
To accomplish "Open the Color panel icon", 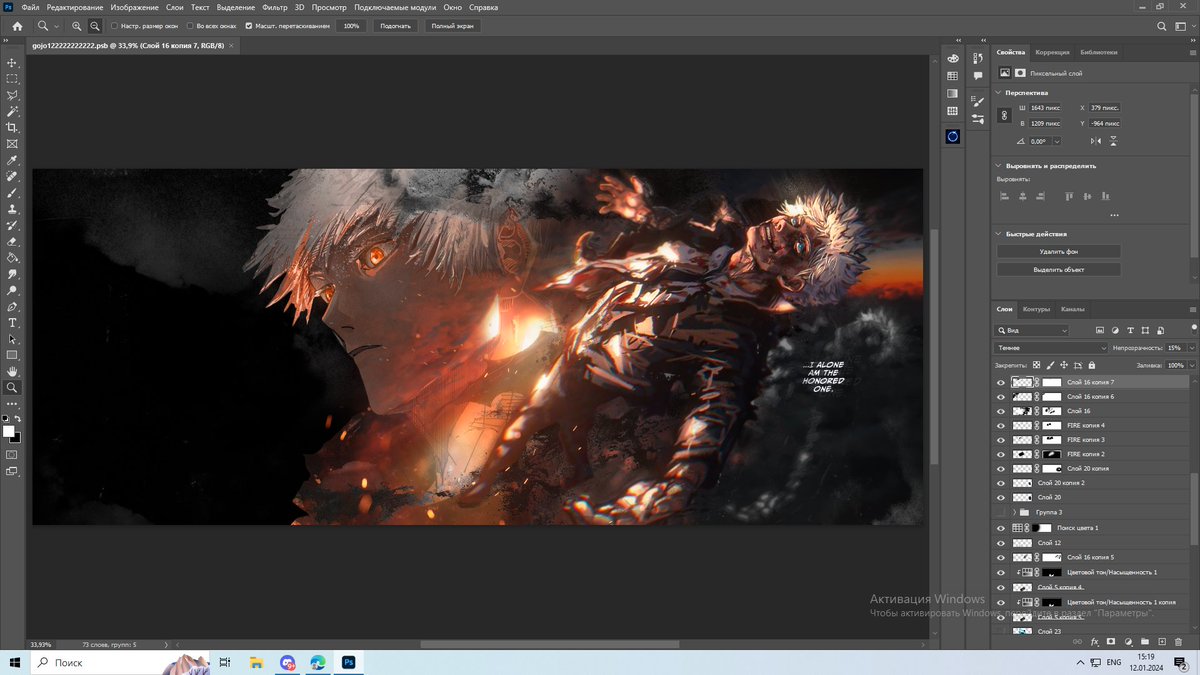I will [x=953, y=59].
